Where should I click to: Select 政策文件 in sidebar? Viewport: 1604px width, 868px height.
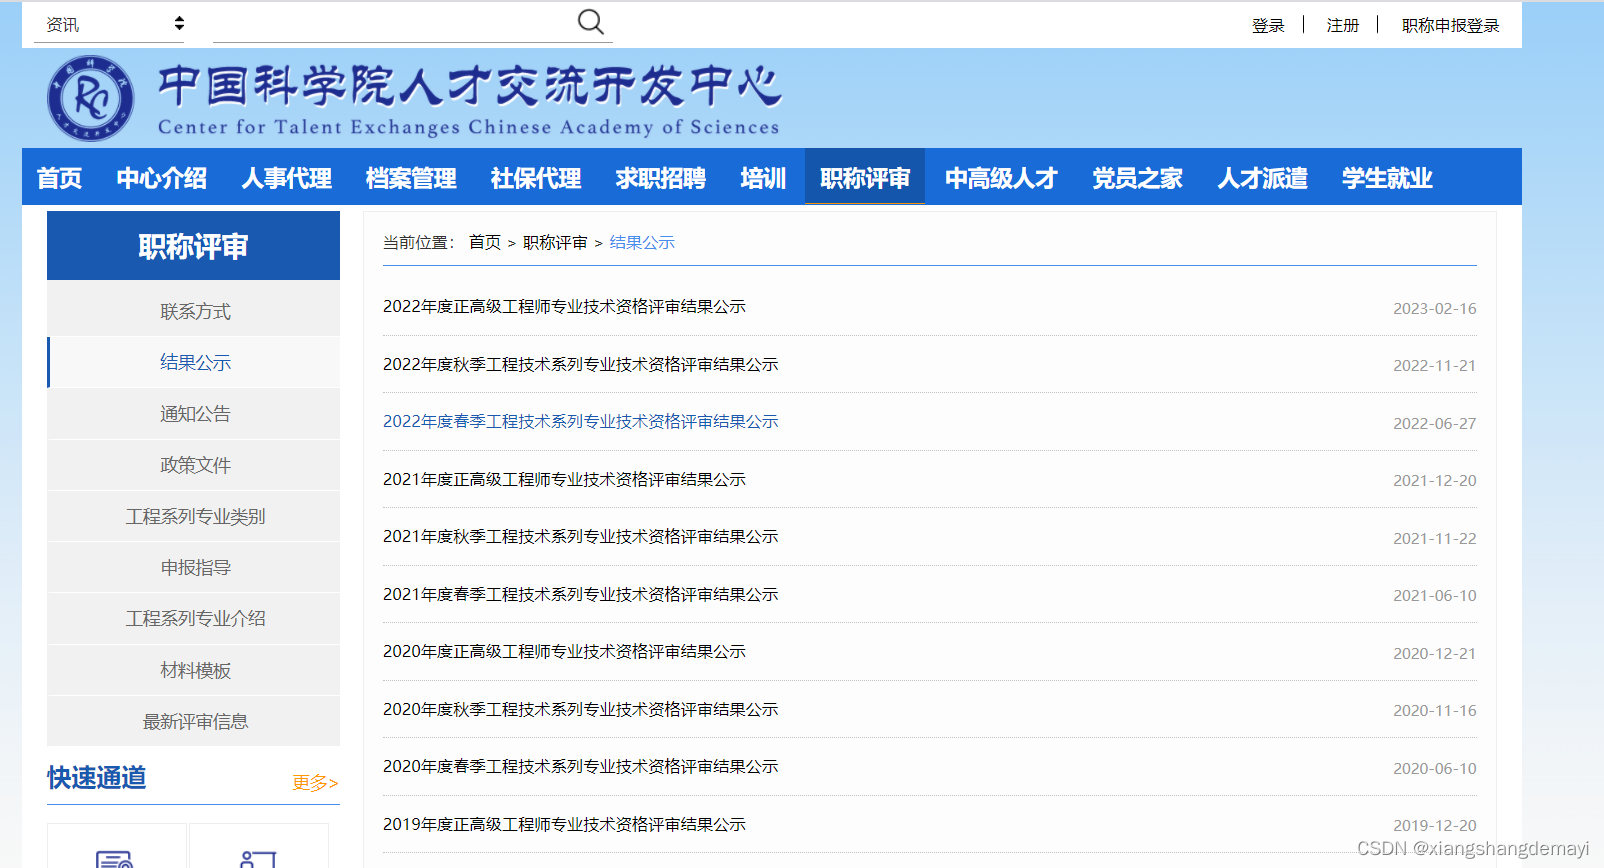pyautogui.click(x=194, y=465)
